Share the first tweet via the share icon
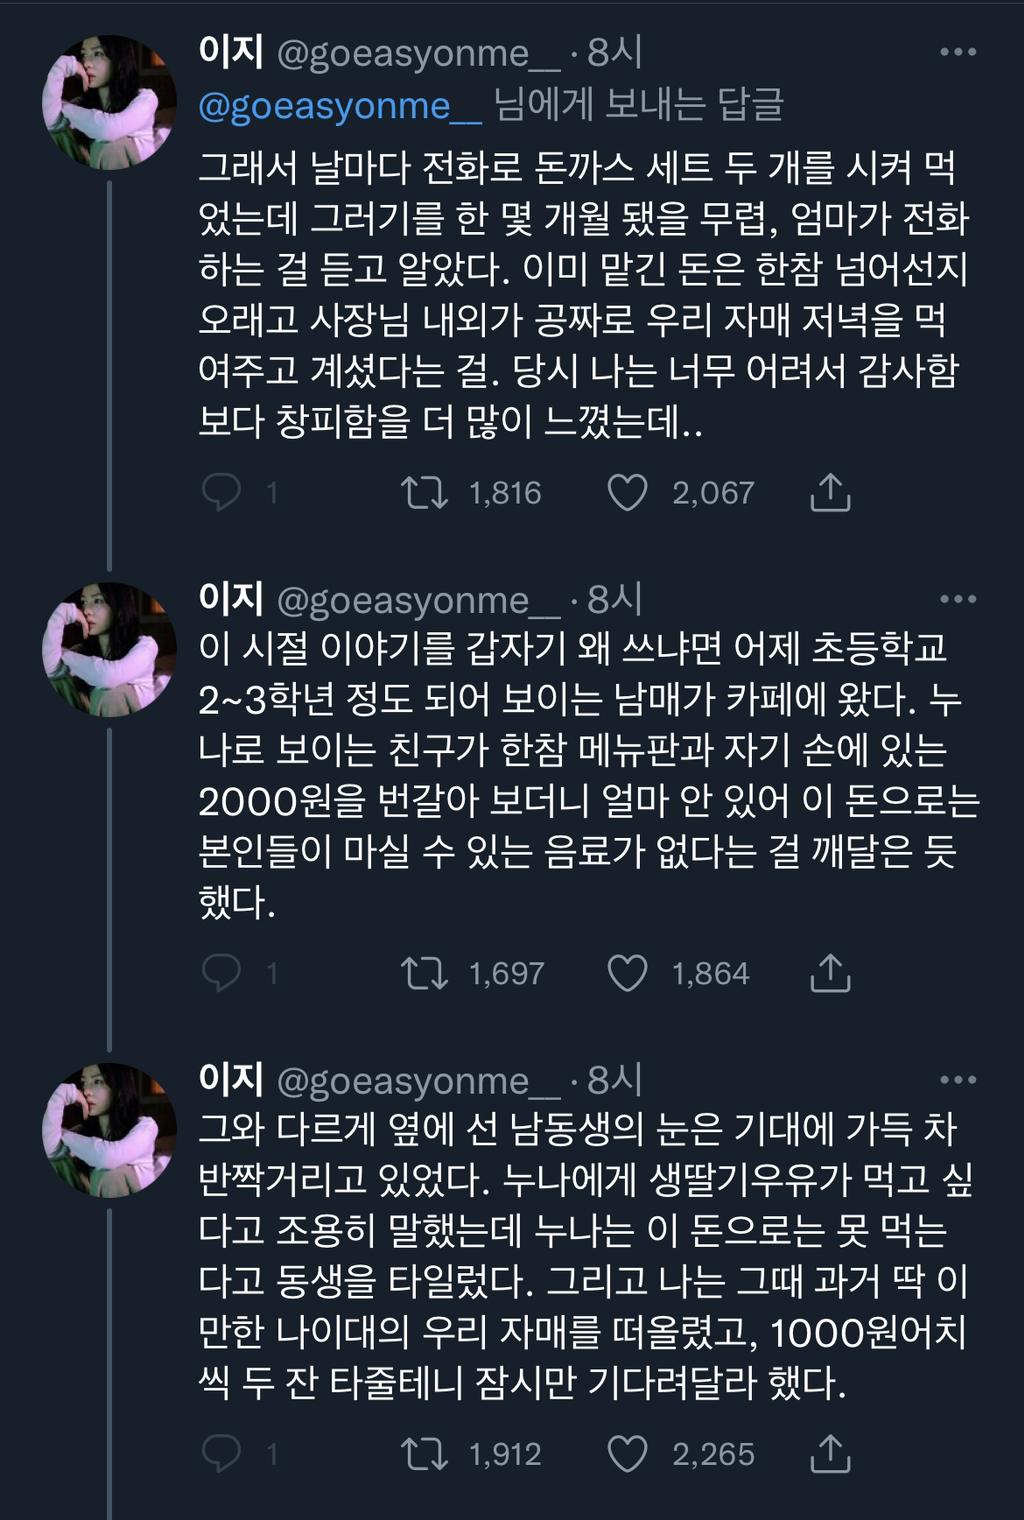This screenshot has height=1520, width=1024. [828, 491]
